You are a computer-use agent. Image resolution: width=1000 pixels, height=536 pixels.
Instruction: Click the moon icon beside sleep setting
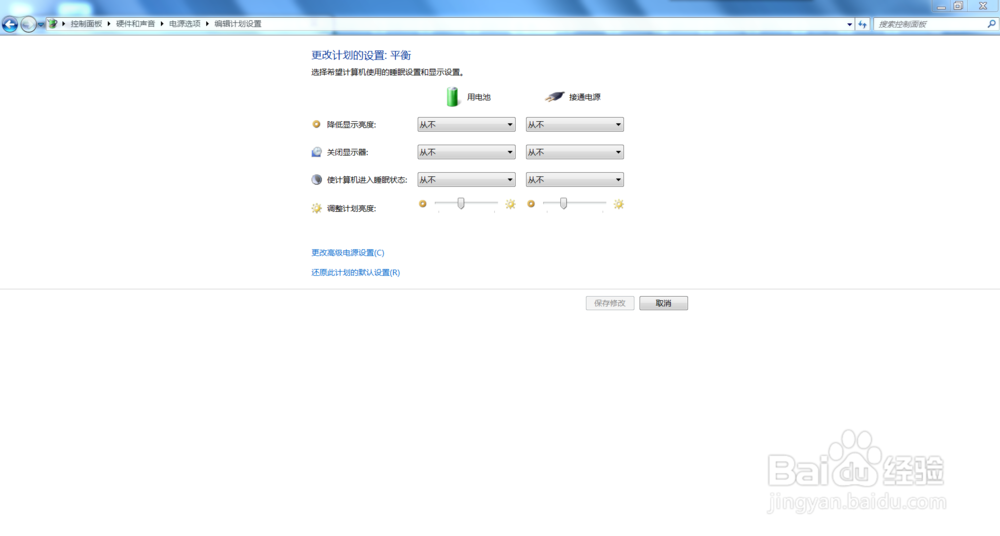tap(316, 180)
